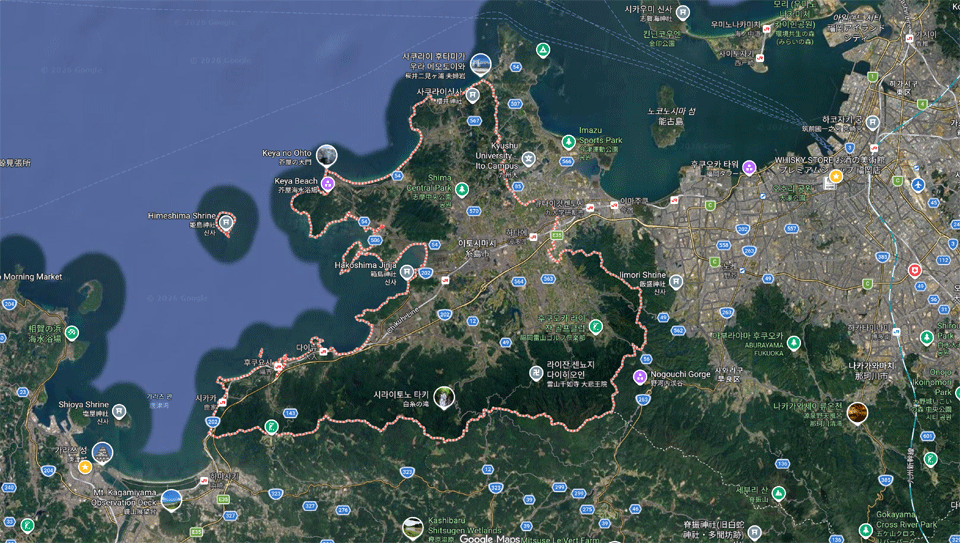Select the route 601 road shield

[928, 436]
